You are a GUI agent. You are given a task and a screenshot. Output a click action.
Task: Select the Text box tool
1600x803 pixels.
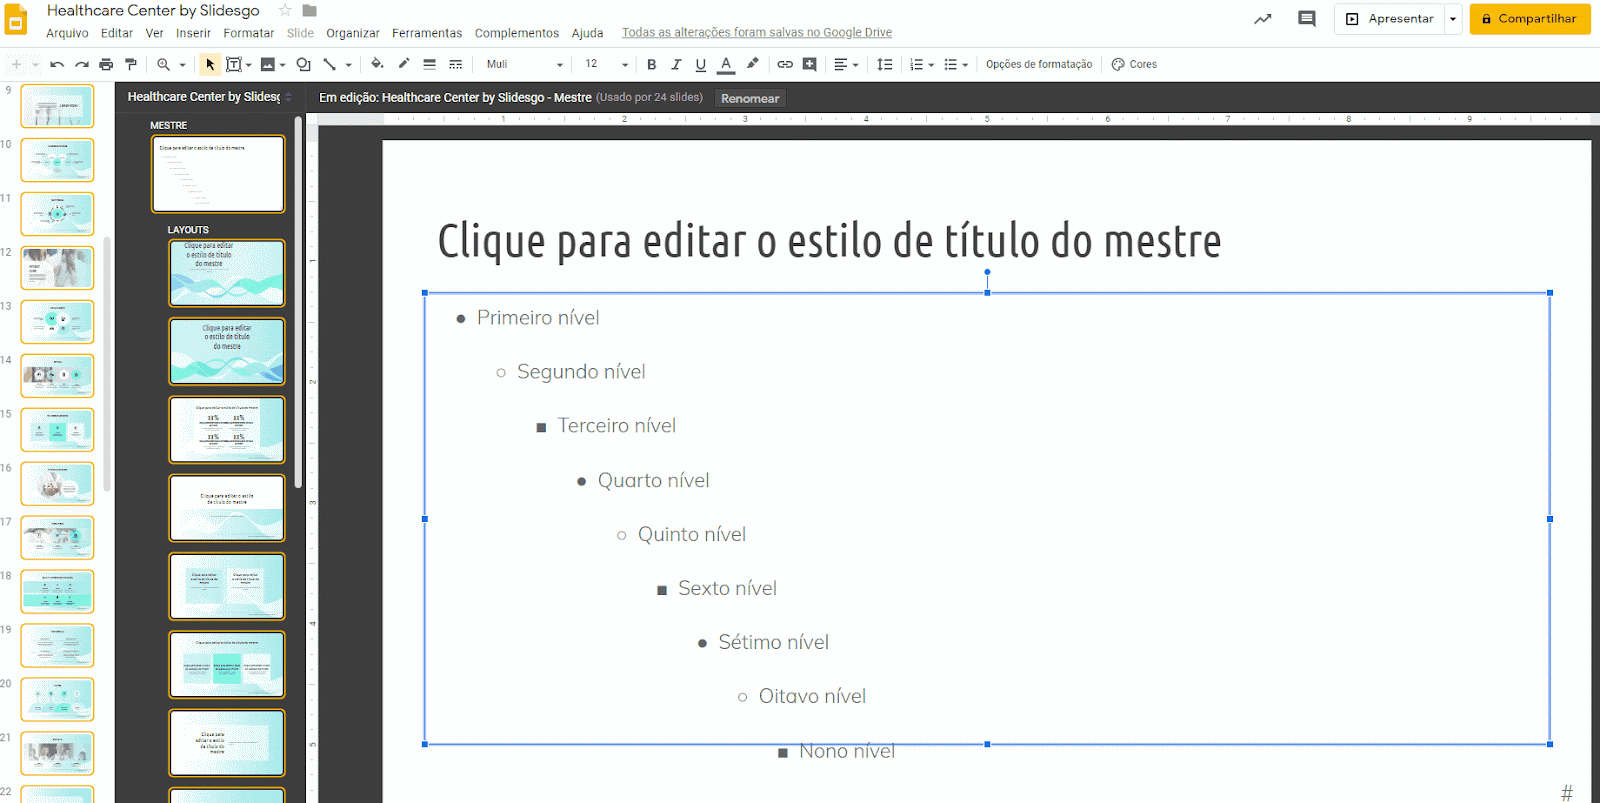(233, 64)
